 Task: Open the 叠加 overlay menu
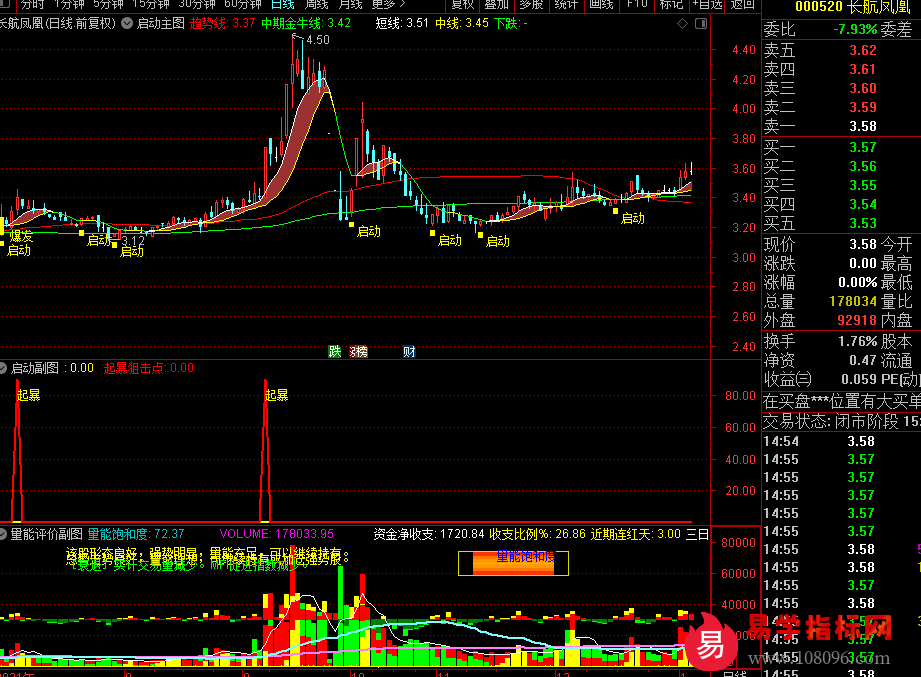pyautogui.click(x=496, y=4)
